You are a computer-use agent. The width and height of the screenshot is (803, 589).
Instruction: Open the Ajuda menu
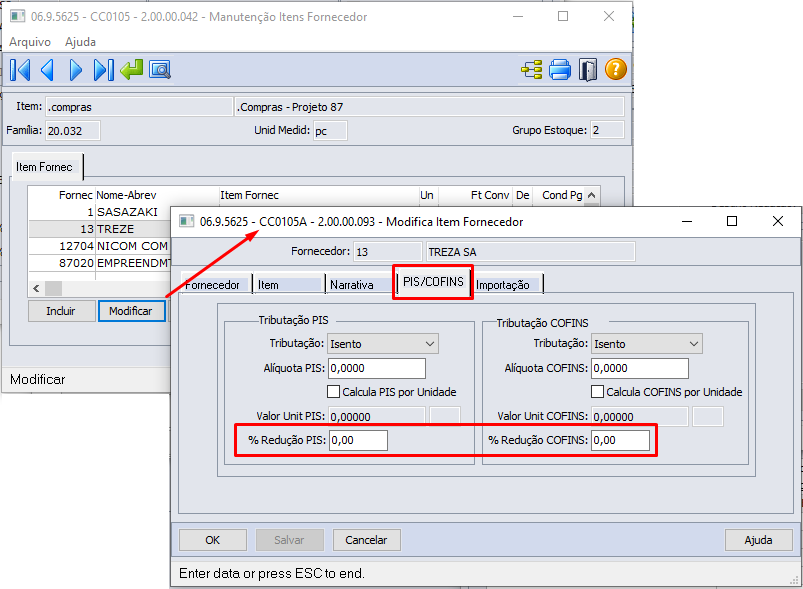coord(80,41)
